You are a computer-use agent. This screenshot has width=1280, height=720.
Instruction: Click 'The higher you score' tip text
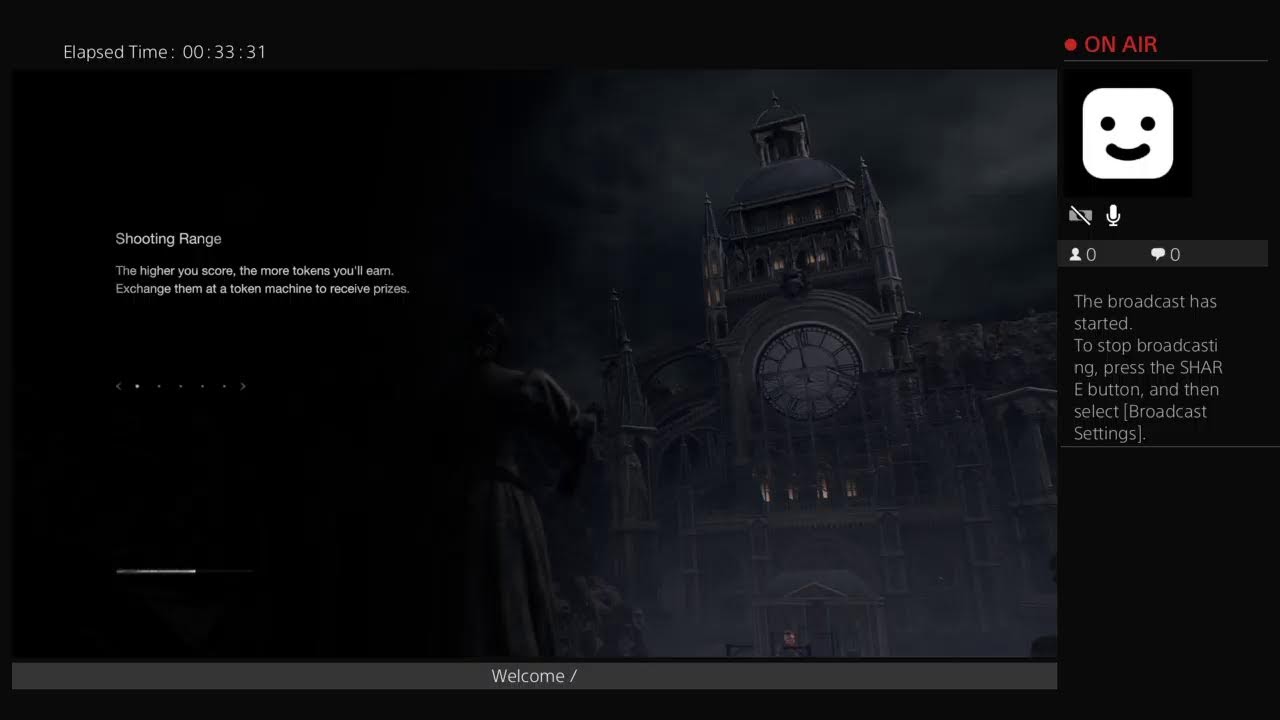[x=255, y=271]
